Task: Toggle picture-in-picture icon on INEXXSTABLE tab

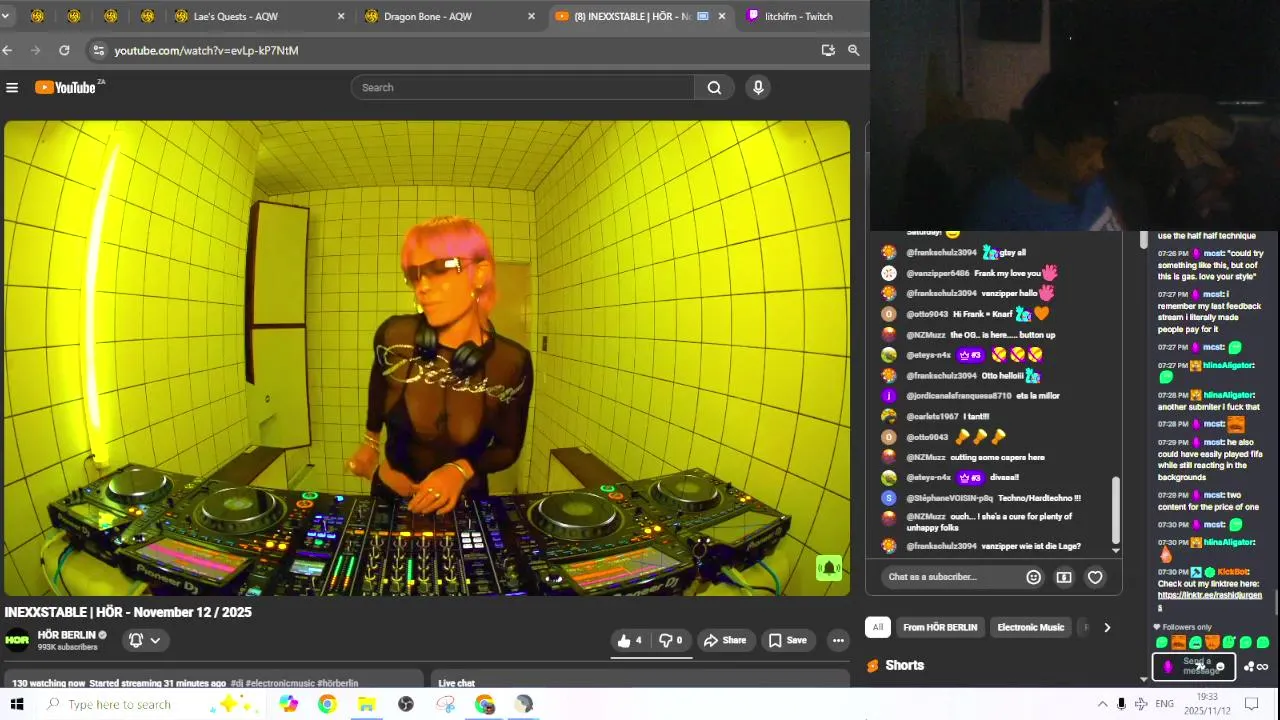Action: click(703, 16)
